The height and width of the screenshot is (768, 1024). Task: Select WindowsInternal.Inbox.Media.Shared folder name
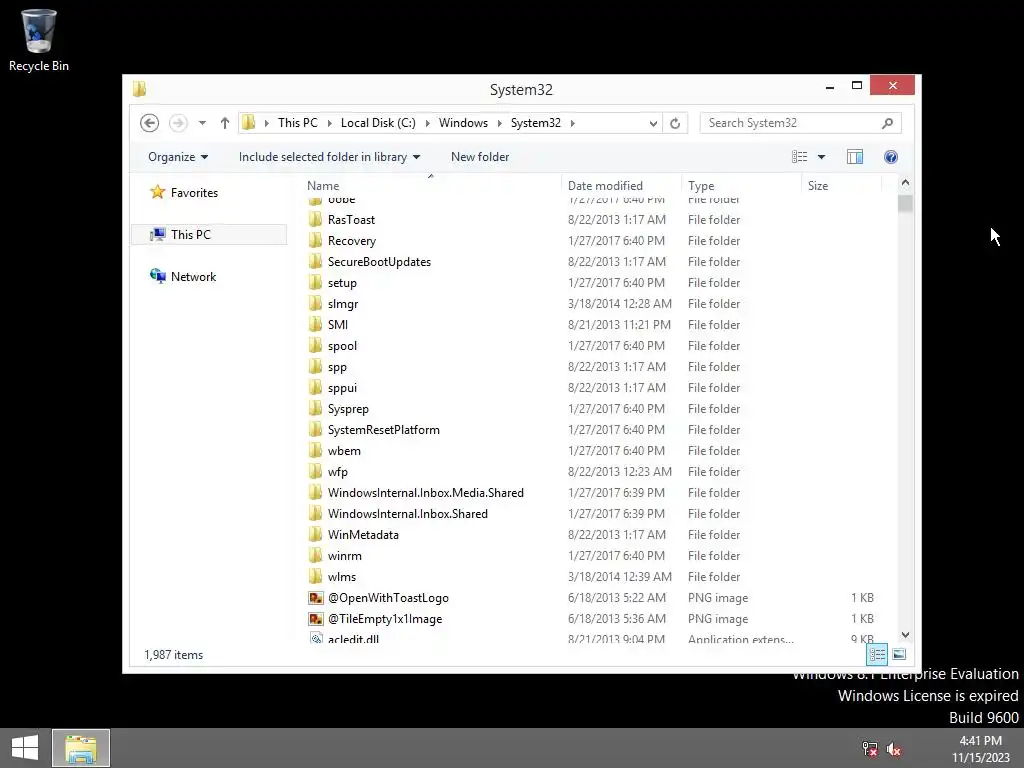click(426, 492)
